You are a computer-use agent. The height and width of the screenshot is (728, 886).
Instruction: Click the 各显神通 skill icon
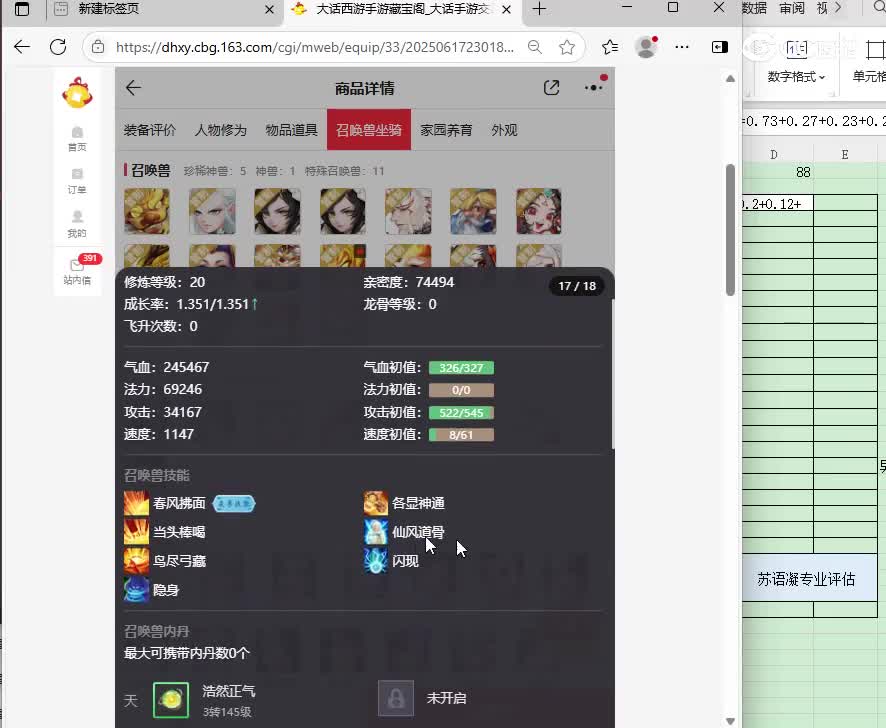[x=376, y=503]
